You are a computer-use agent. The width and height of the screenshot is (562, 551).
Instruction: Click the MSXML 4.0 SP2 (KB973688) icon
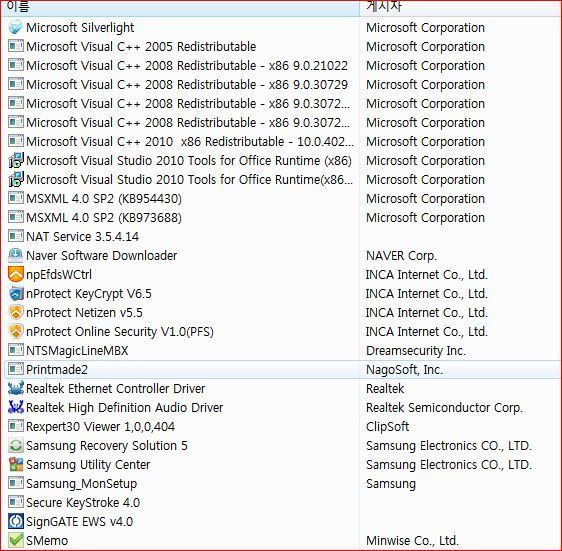pos(16,217)
